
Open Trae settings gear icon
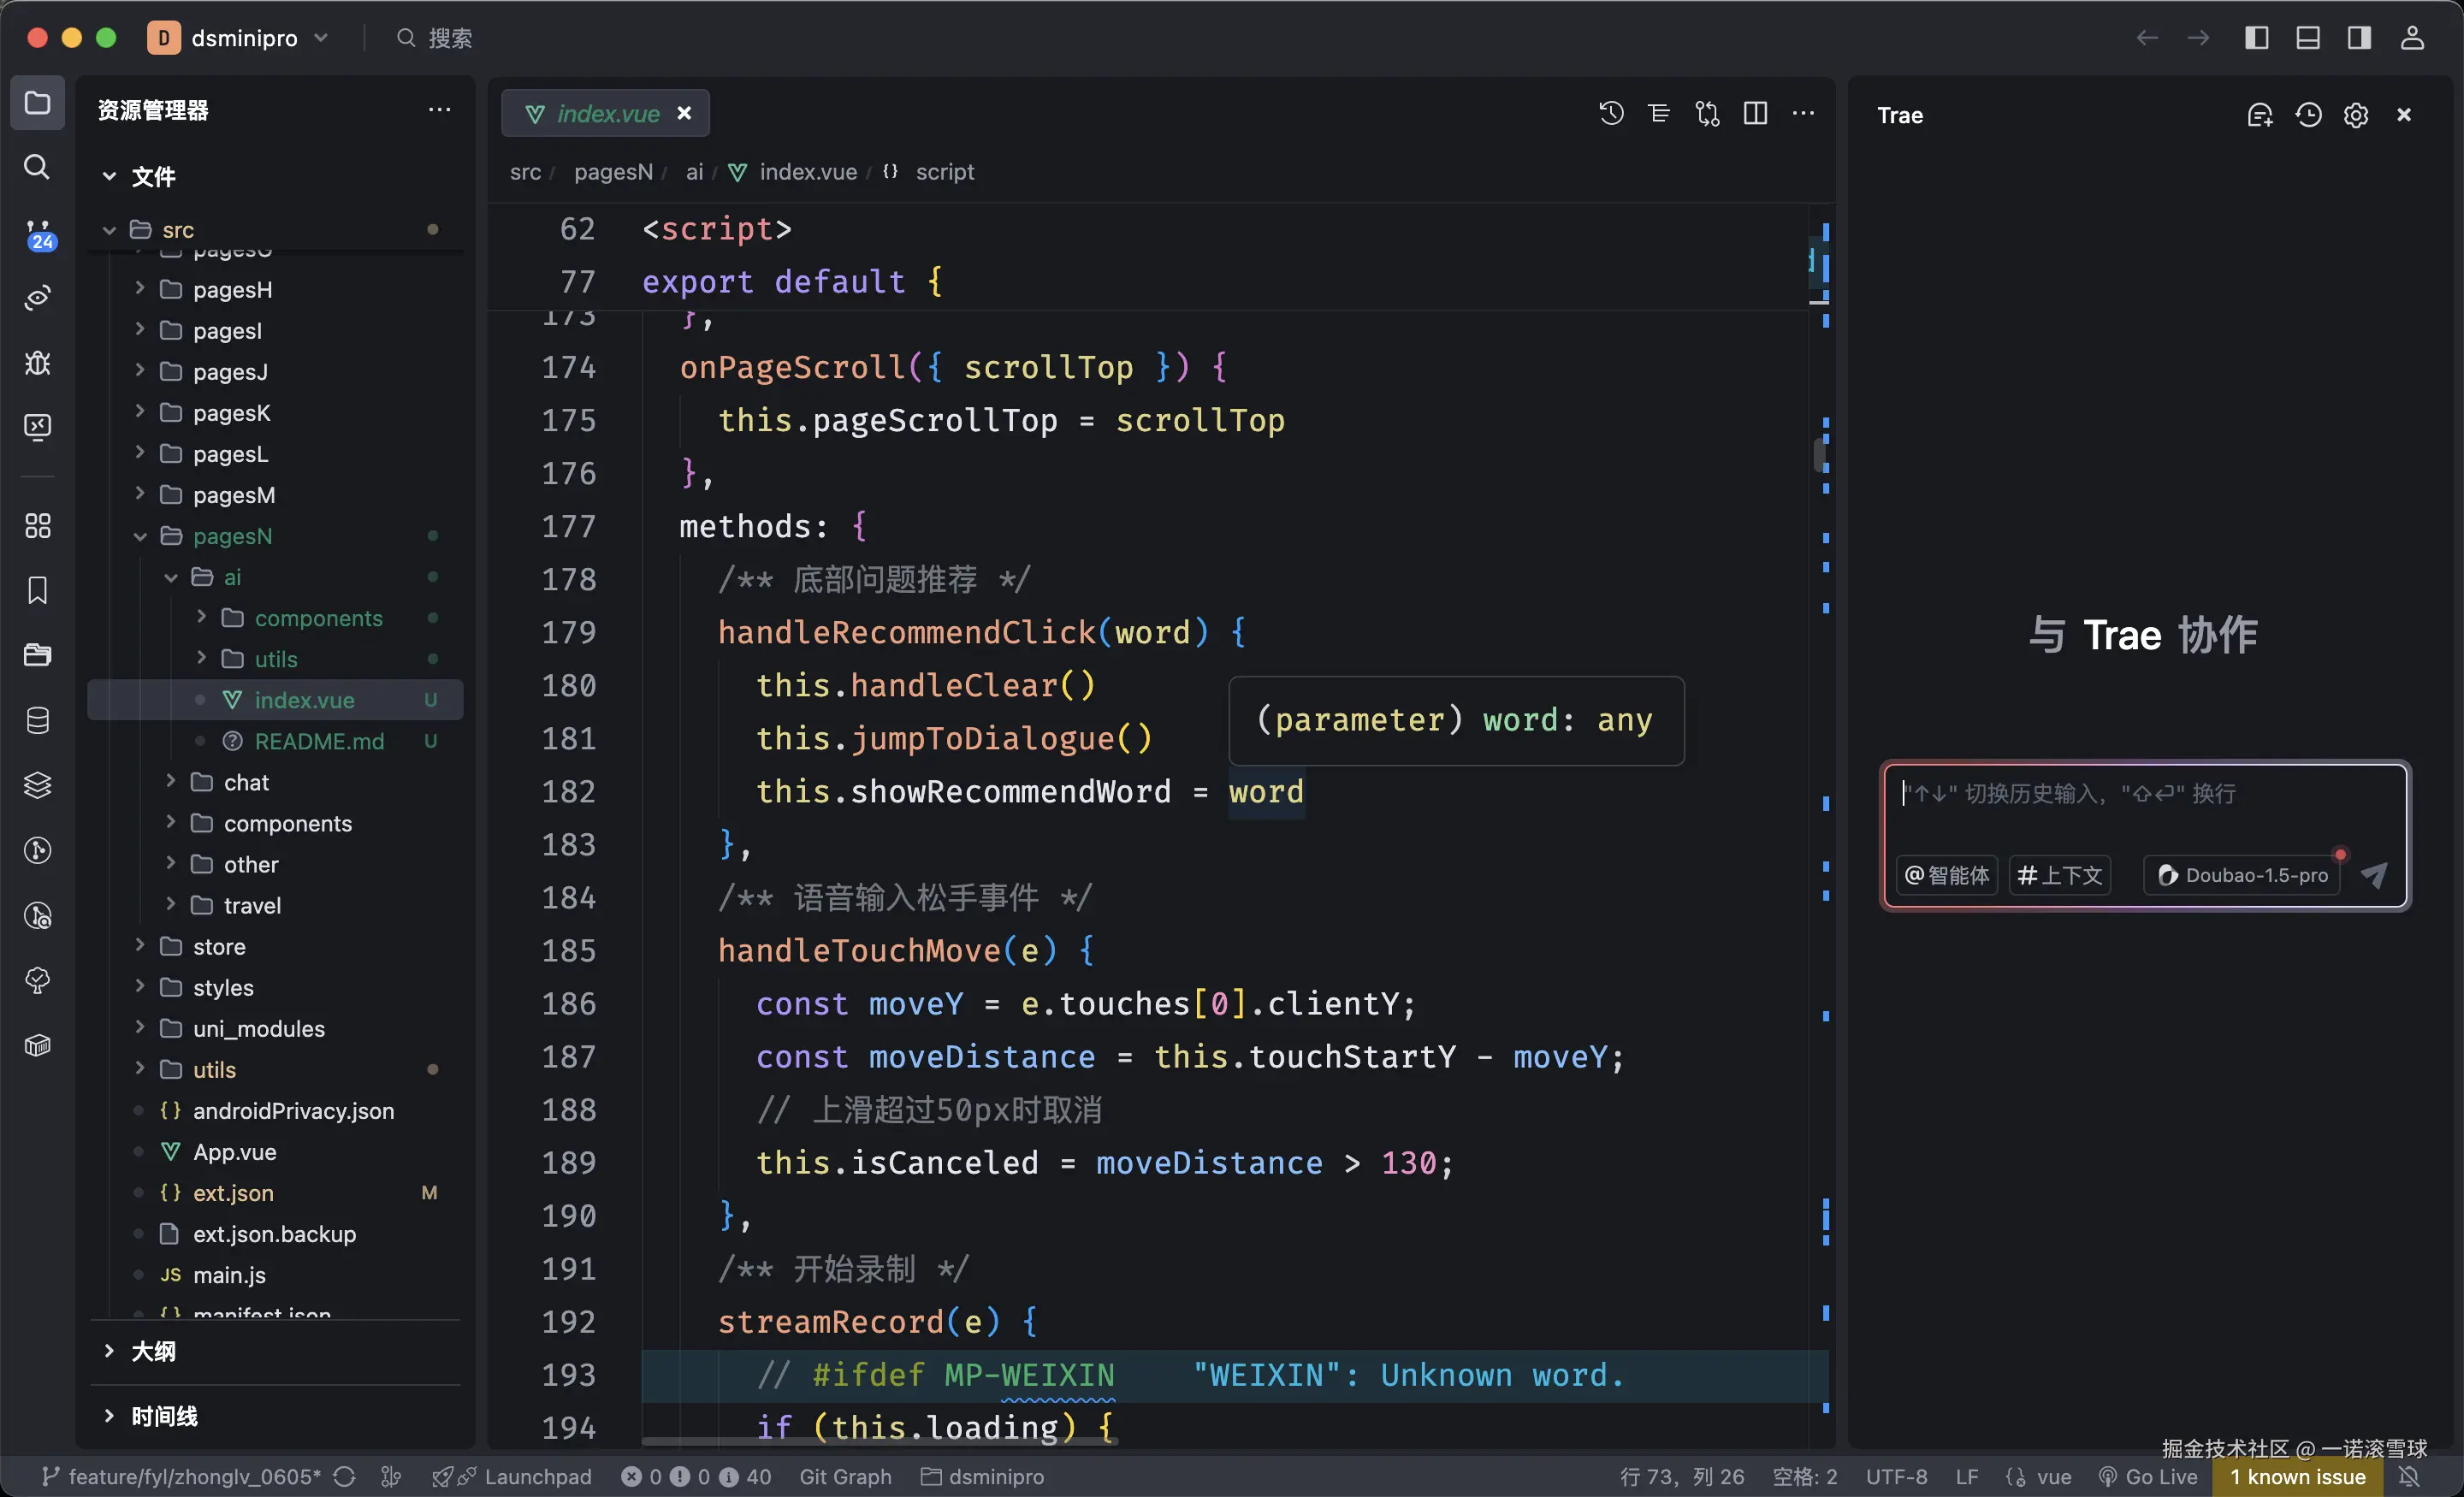(x=2355, y=115)
